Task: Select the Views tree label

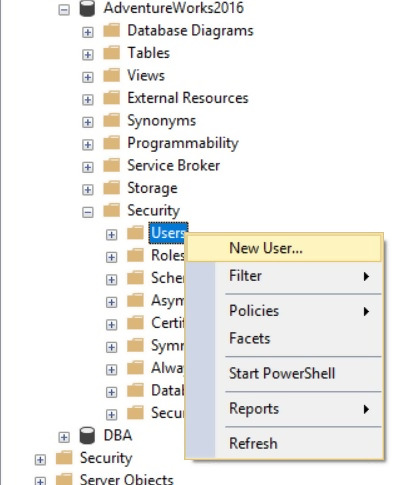Action: click(x=146, y=76)
